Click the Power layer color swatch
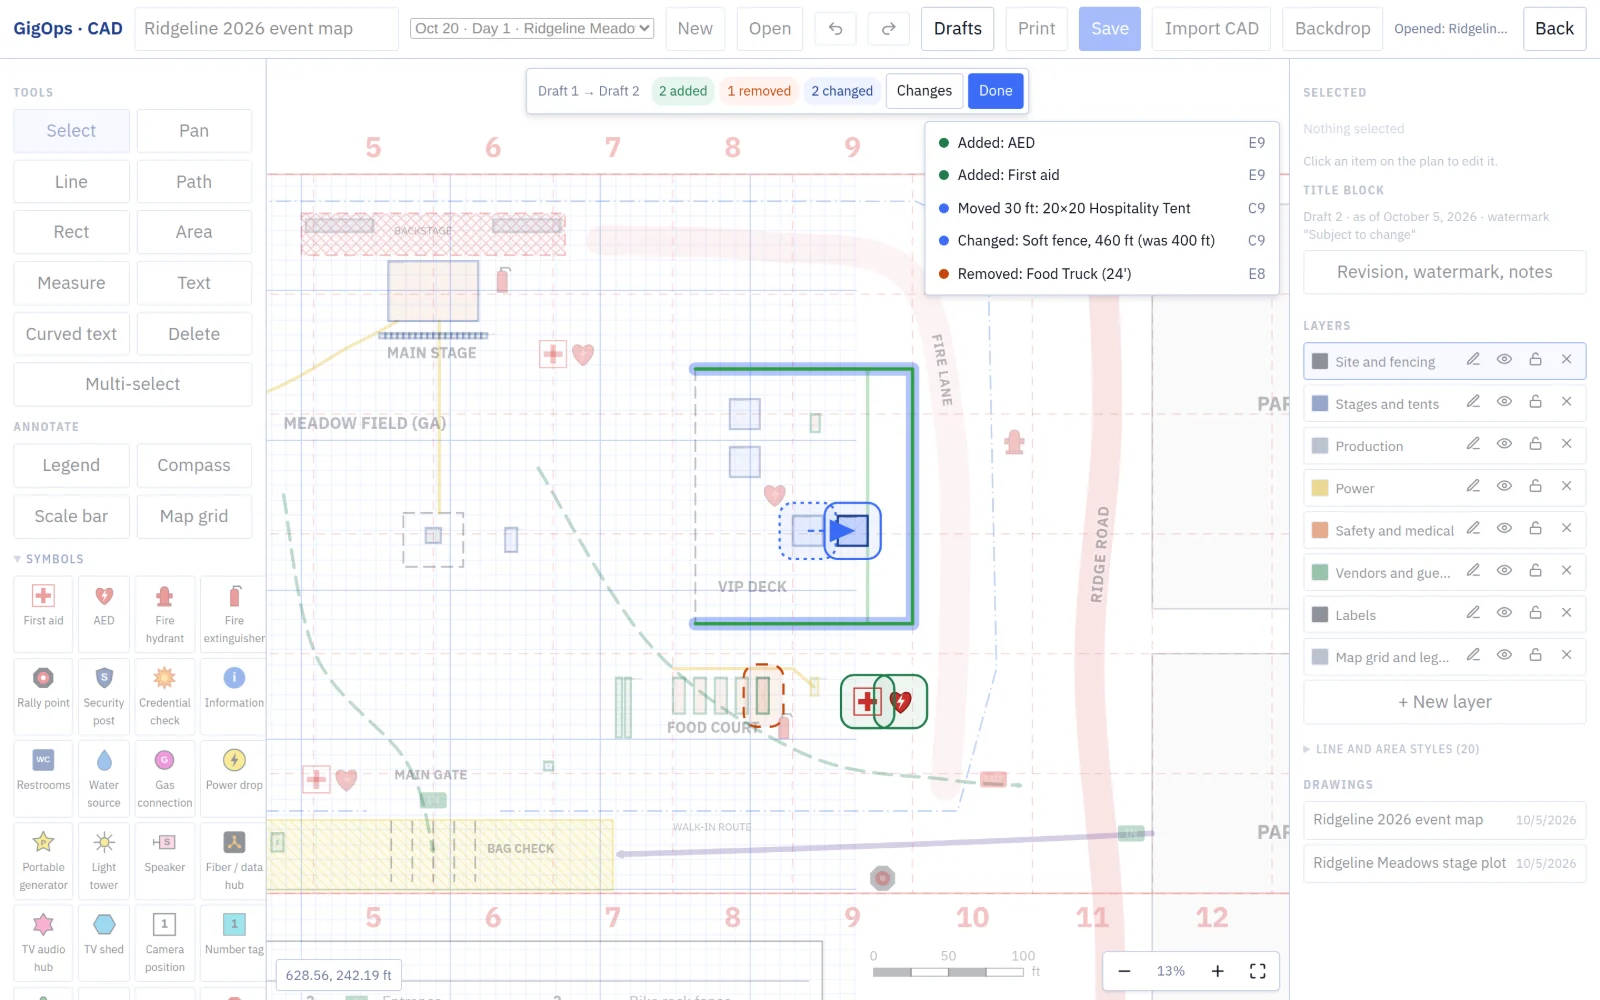The image size is (1600, 1000). (x=1320, y=488)
